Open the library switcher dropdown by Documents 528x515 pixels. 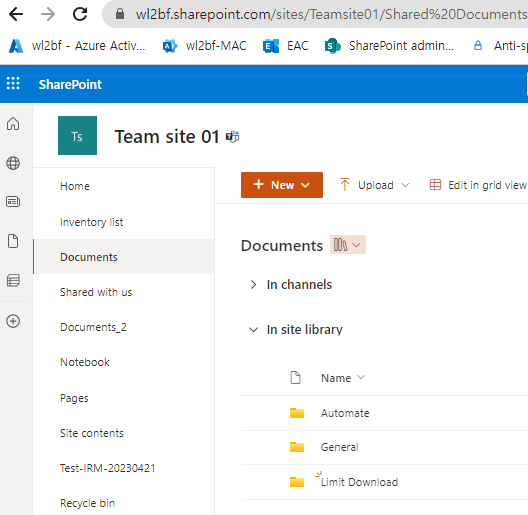348,245
